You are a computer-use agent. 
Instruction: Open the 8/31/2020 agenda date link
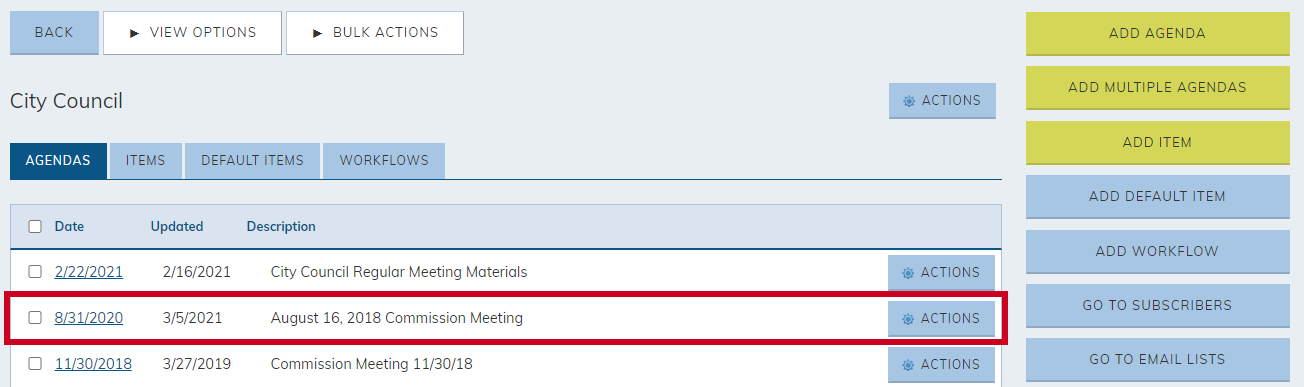[89, 318]
